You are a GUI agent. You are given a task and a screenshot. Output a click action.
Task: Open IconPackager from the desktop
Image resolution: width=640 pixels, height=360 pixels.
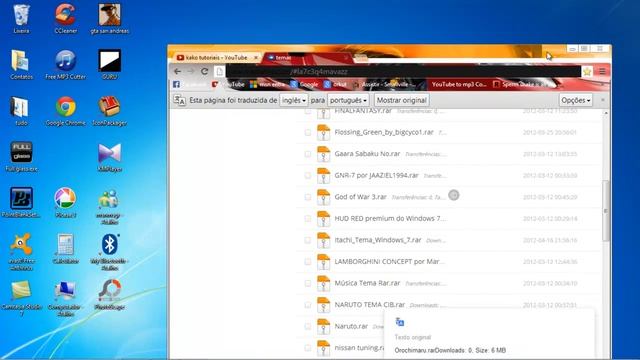click(109, 111)
